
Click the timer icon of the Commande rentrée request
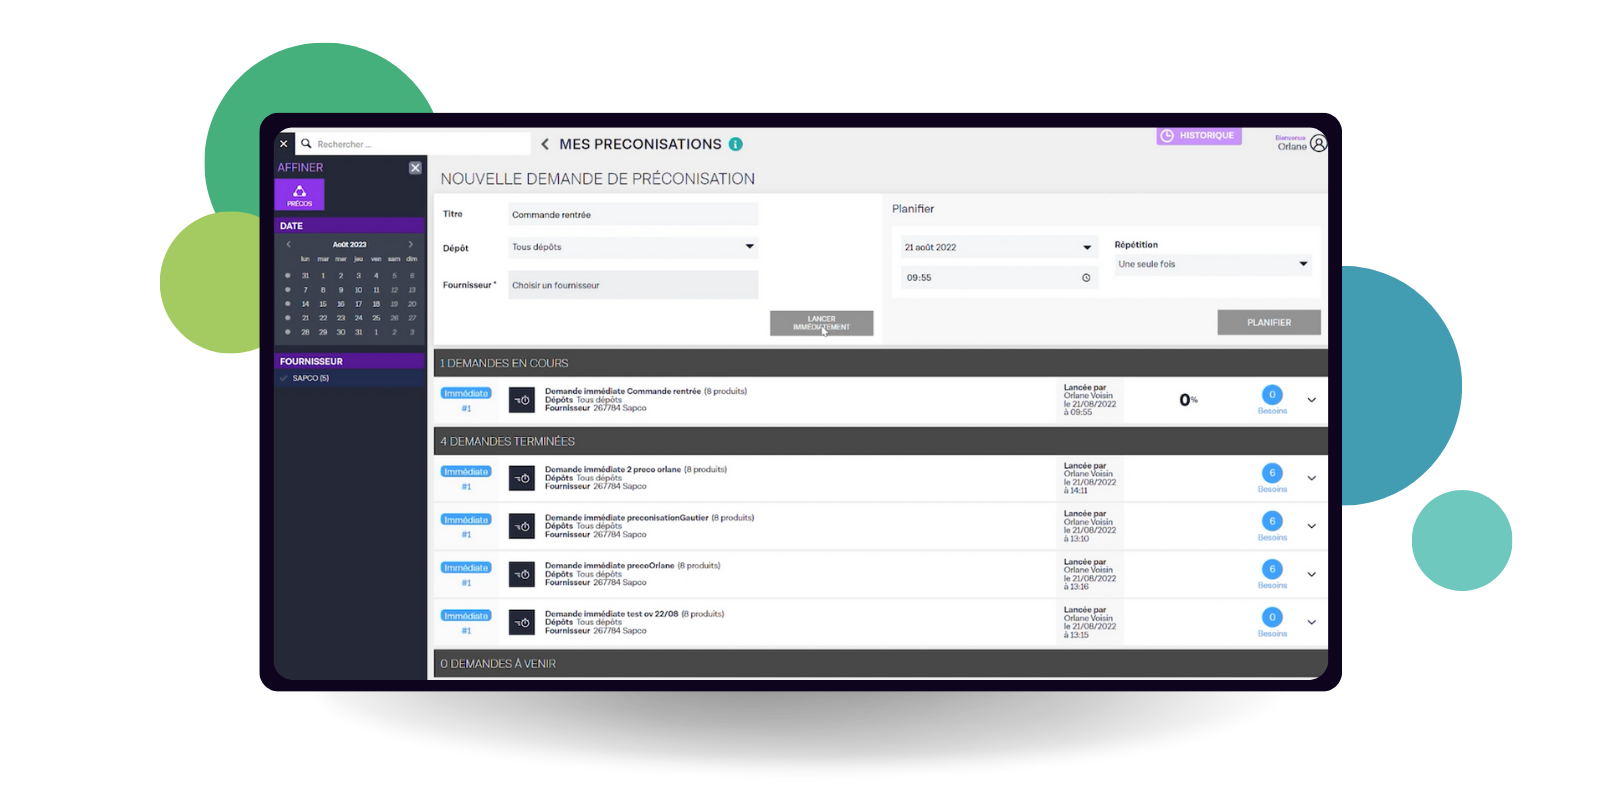point(522,400)
